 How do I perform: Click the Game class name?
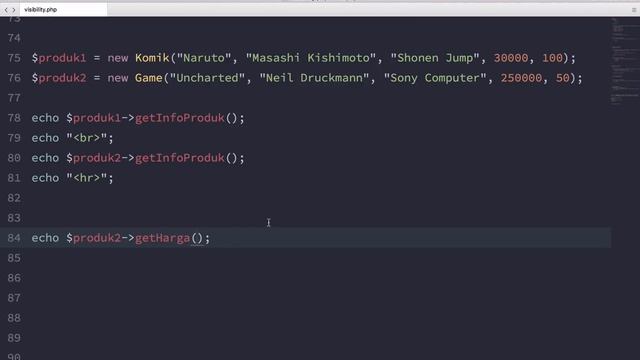tap(149, 78)
